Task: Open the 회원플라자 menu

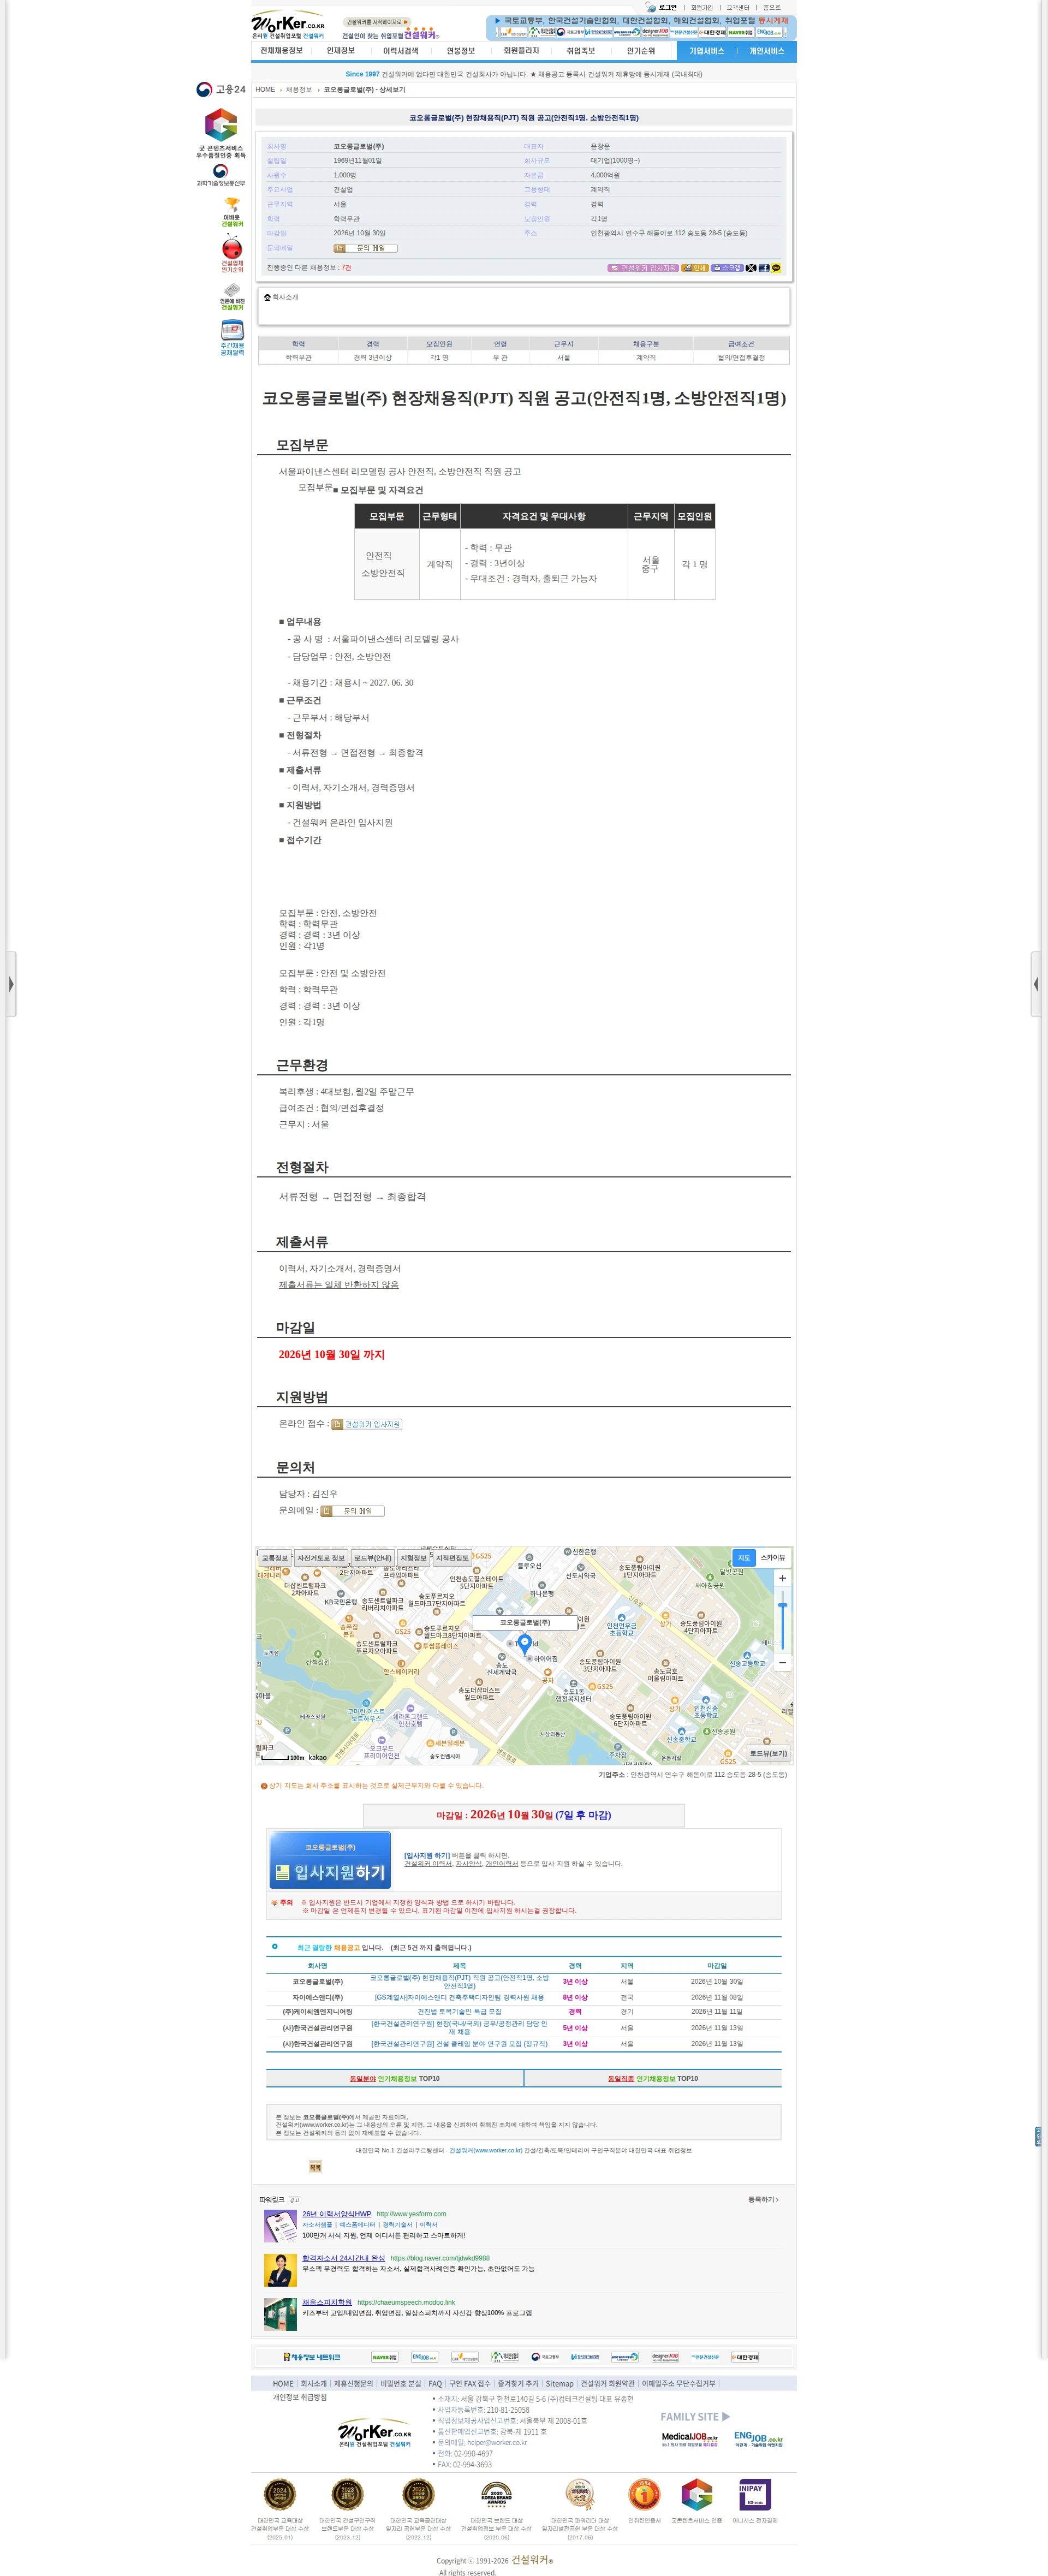Action: click(521, 51)
